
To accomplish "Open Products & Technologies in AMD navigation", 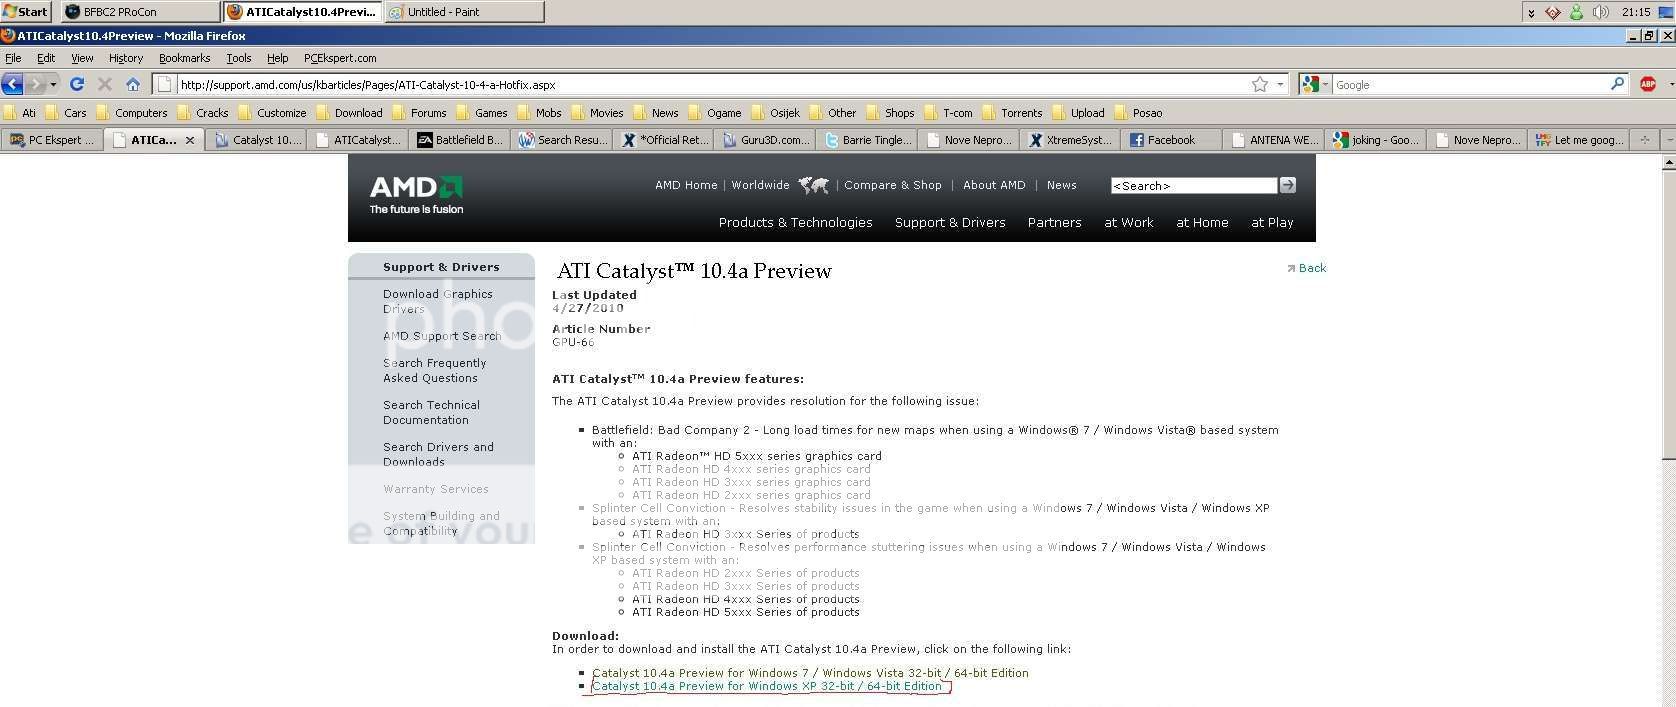I will (796, 223).
